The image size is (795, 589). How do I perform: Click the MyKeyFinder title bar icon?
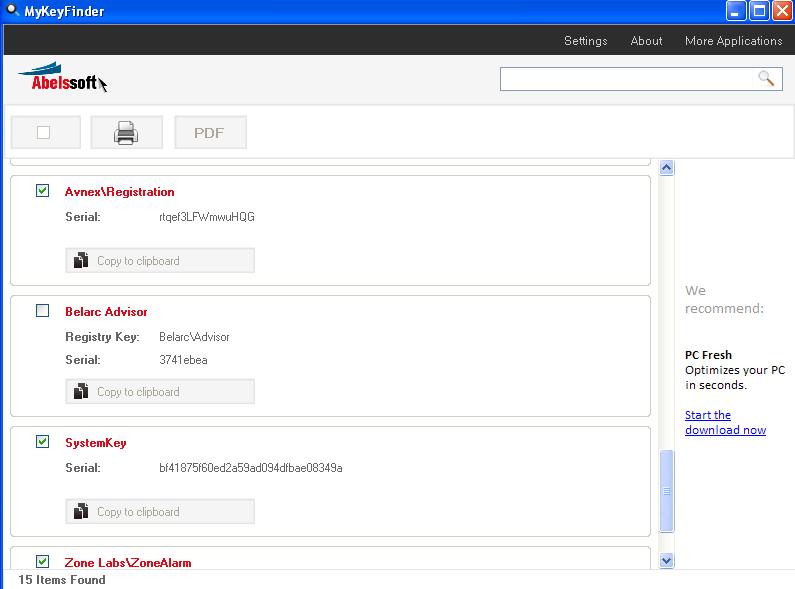point(10,11)
